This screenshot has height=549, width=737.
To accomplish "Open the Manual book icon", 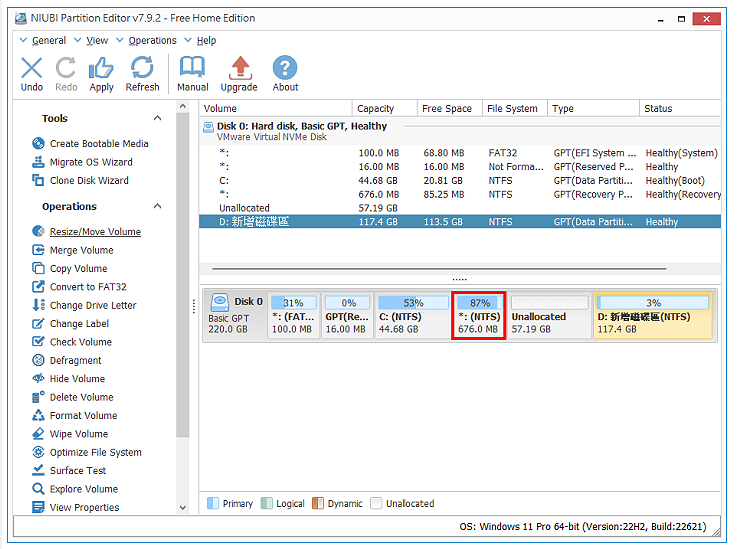I will 192,73.
